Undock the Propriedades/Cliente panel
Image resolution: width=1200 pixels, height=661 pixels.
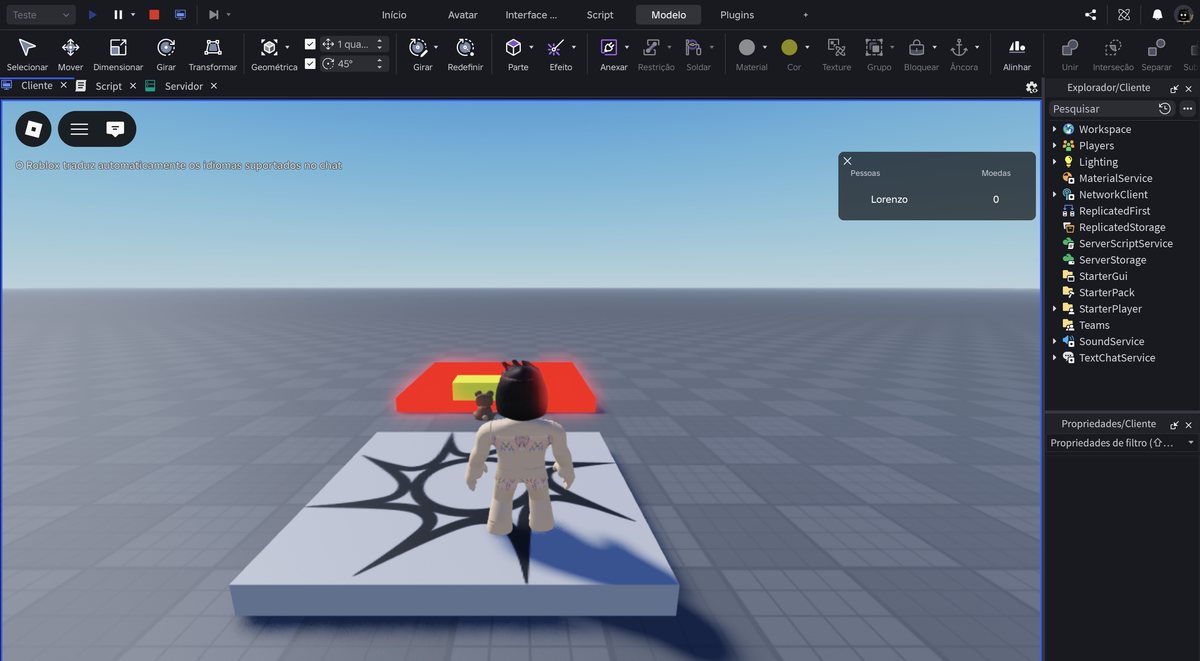1174,424
